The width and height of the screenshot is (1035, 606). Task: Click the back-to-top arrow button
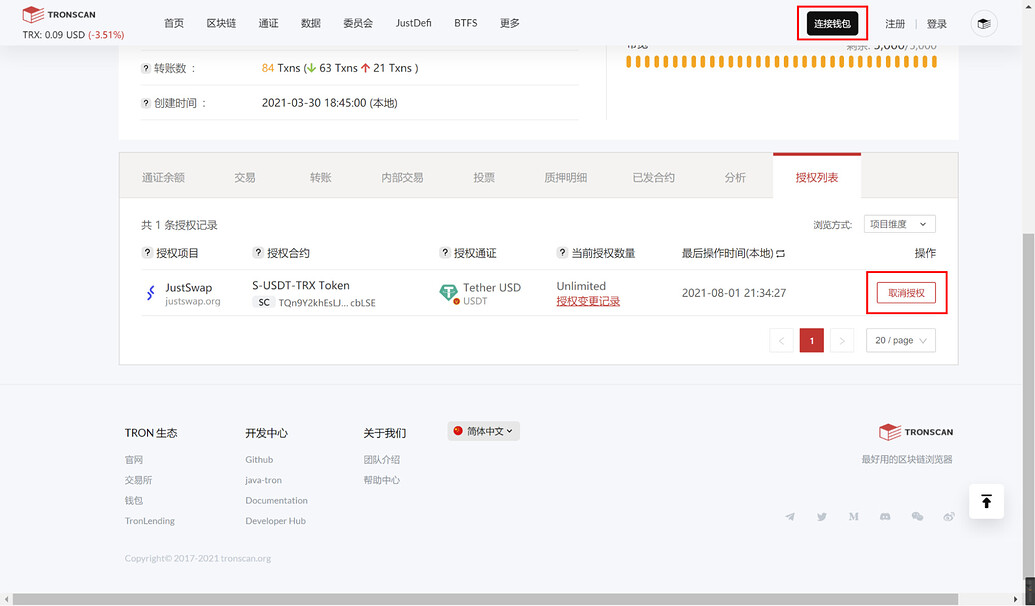(x=986, y=501)
